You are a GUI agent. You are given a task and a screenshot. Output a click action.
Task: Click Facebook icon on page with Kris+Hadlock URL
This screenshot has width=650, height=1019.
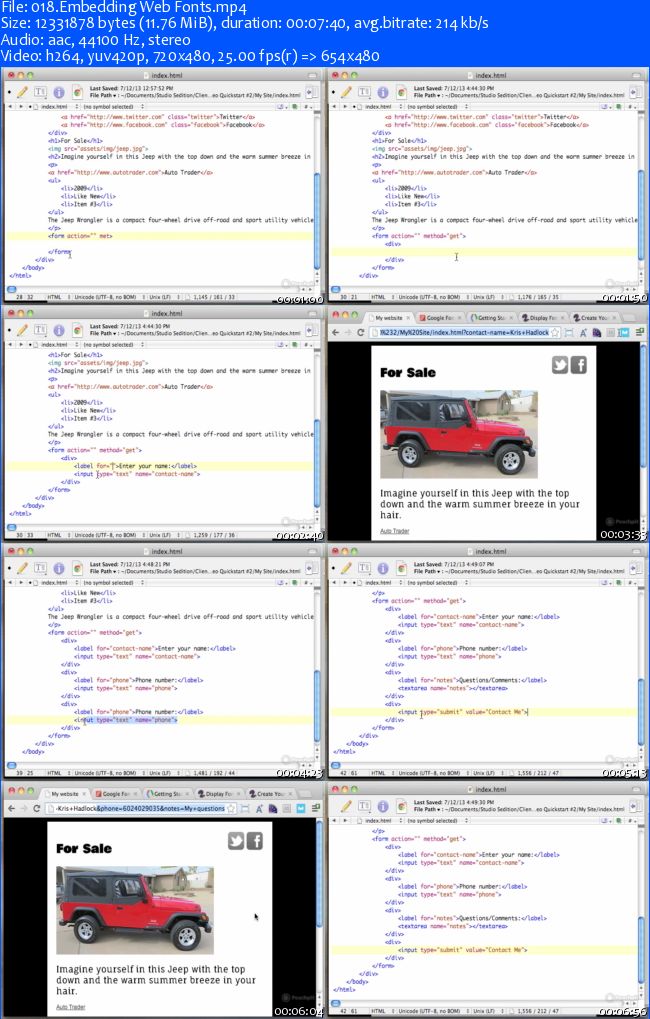click(x=578, y=365)
